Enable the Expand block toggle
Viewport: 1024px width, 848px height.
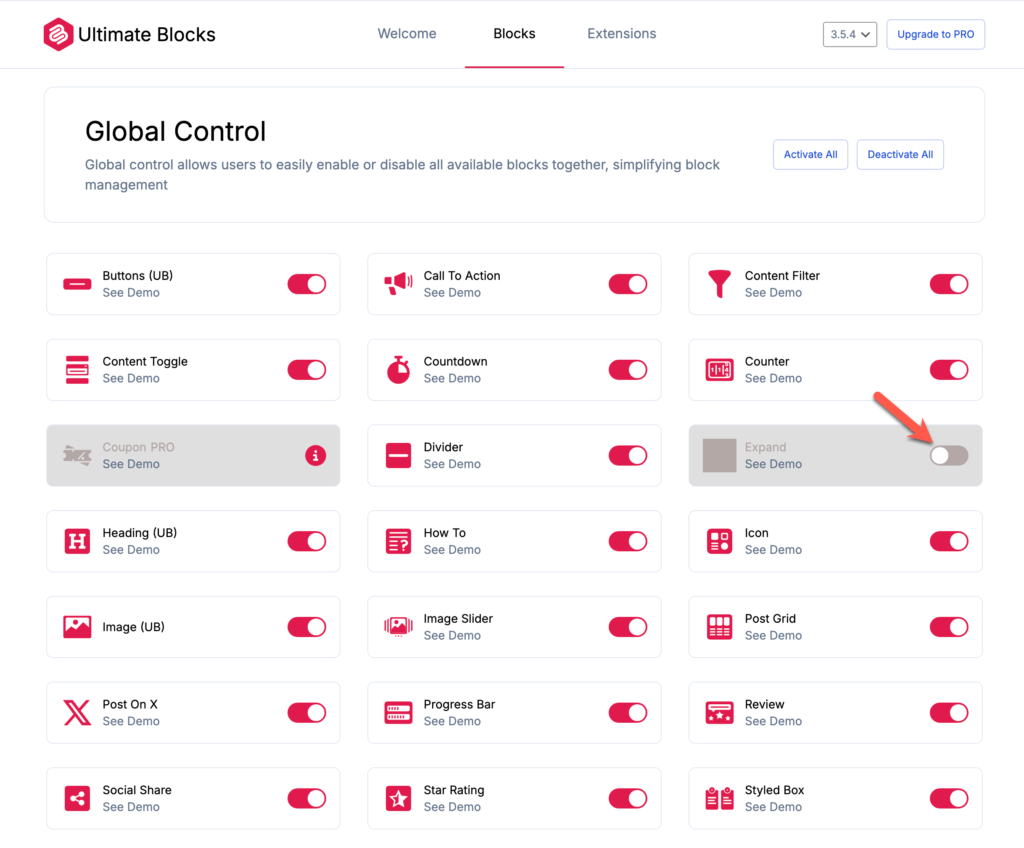pyautogui.click(x=948, y=456)
